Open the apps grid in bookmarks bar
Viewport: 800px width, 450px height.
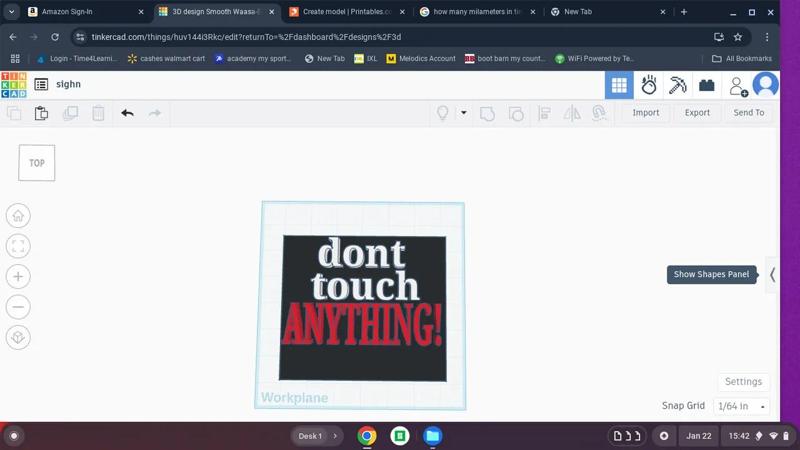pyautogui.click(x=15, y=59)
